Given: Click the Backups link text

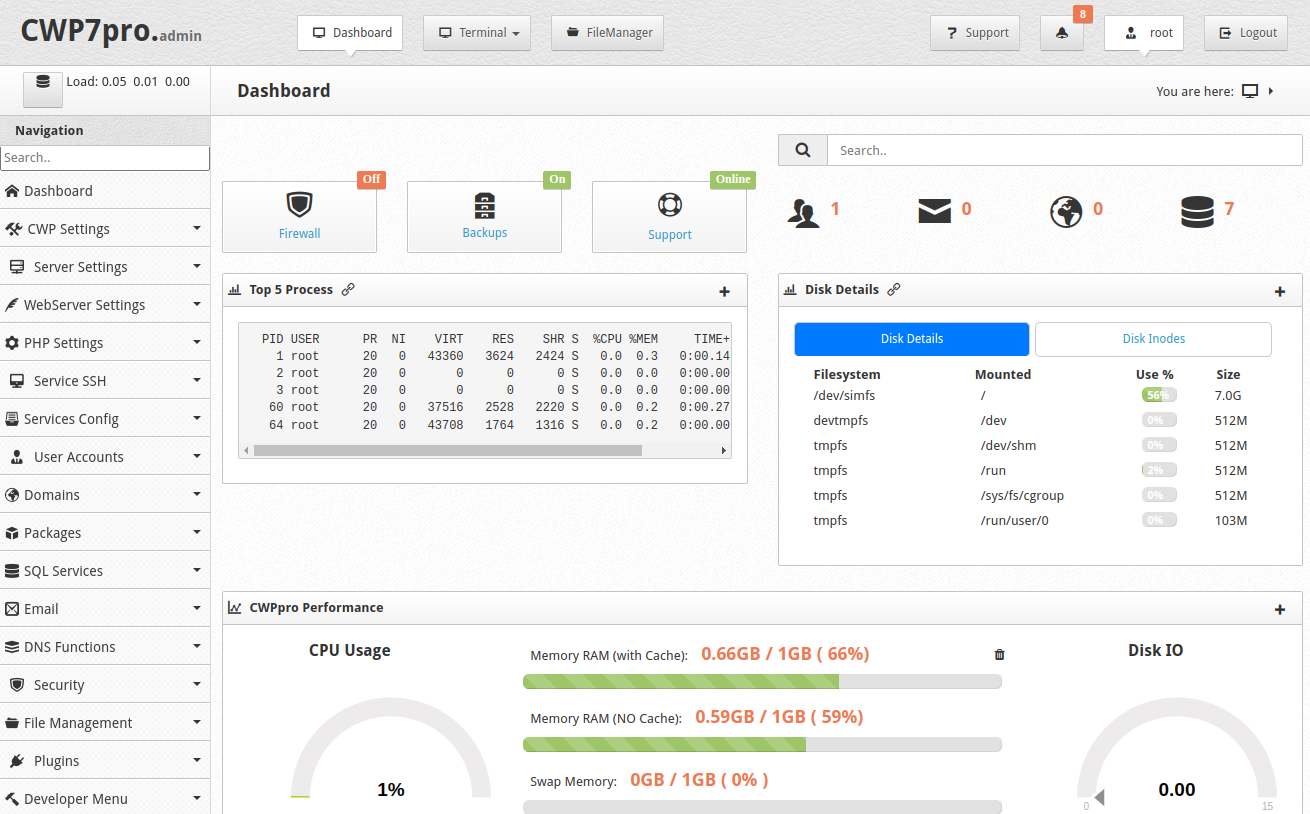Looking at the screenshot, I should pyautogui.click(x=485, y=233).
